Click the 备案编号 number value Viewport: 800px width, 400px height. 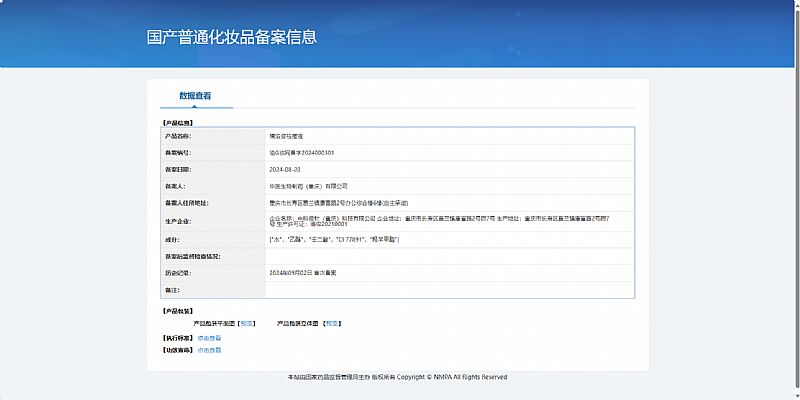(x=302, y=153)
